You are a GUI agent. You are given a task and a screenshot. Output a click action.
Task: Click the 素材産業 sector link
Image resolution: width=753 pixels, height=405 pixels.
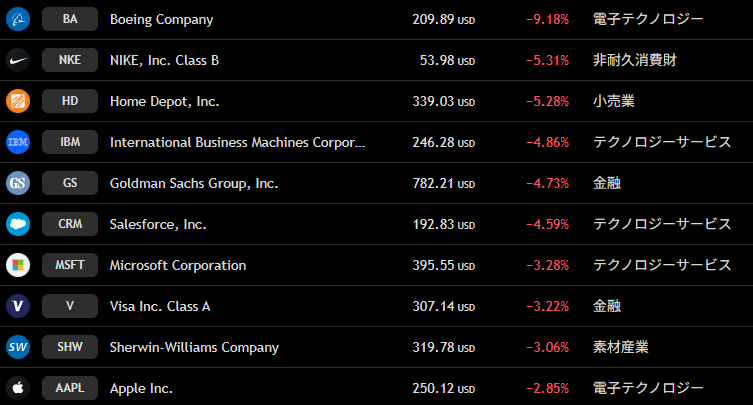[x=620, y=347]
